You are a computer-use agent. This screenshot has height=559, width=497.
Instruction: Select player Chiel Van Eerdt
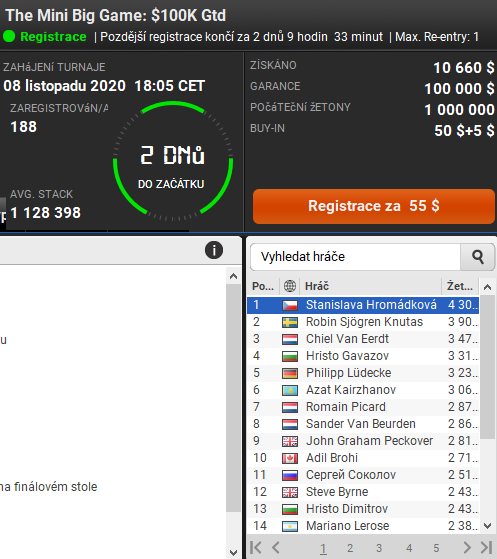coord(363,339)
